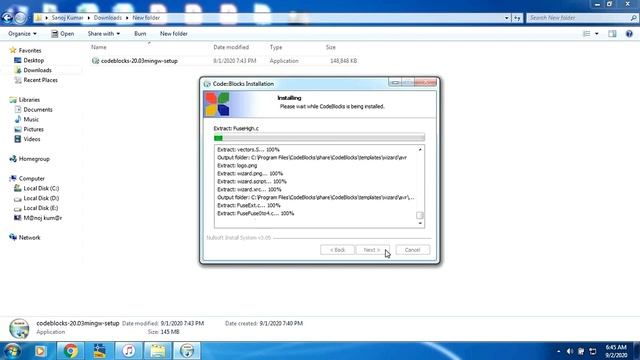
Task: Open the Code::Blocks installer taskbar icon
Action: point(187,351)
